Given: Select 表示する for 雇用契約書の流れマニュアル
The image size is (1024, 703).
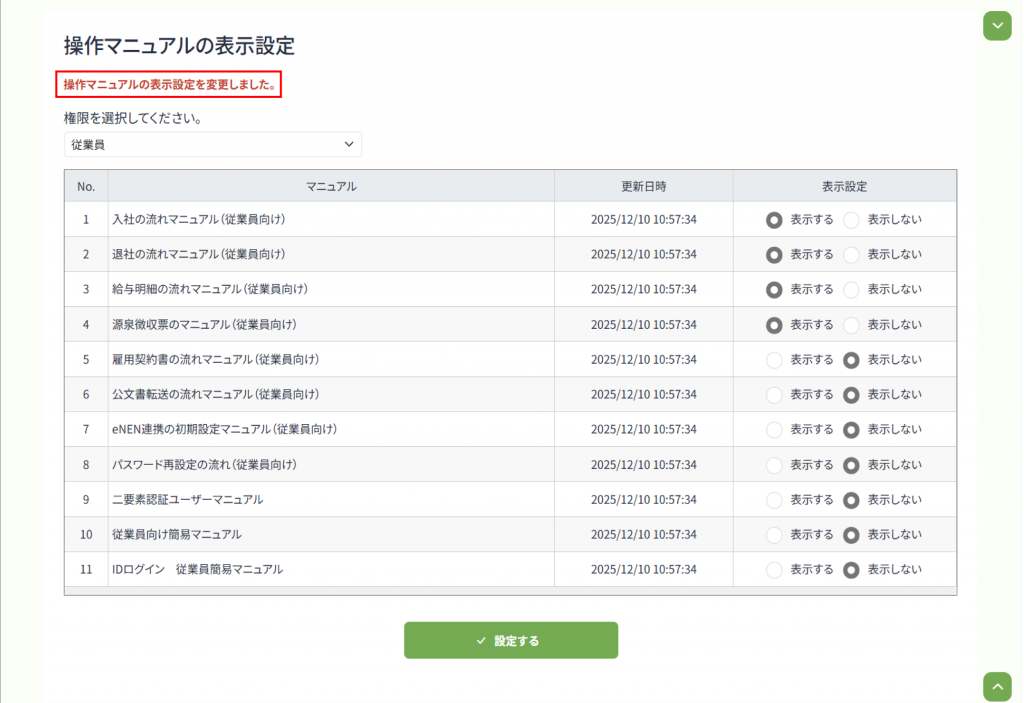Looking at the screenshot, I should coord(774,360).
